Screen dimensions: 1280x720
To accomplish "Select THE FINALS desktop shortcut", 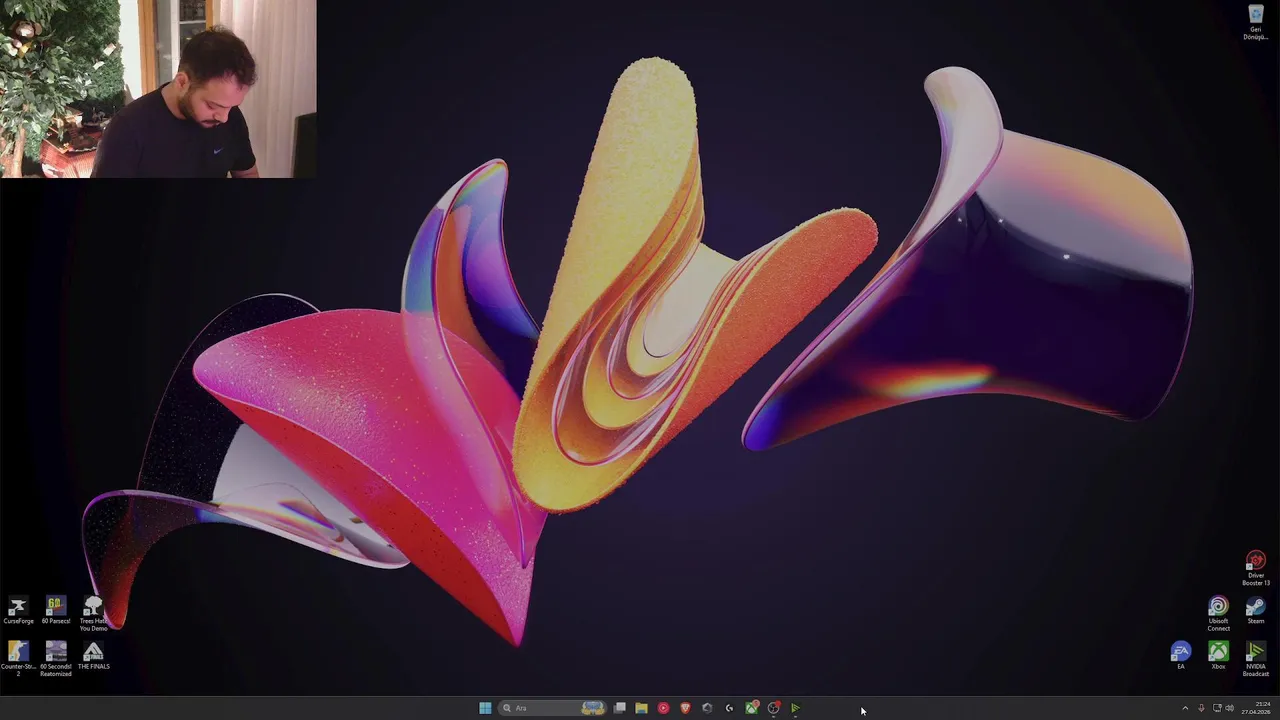I will click(93, 656).
